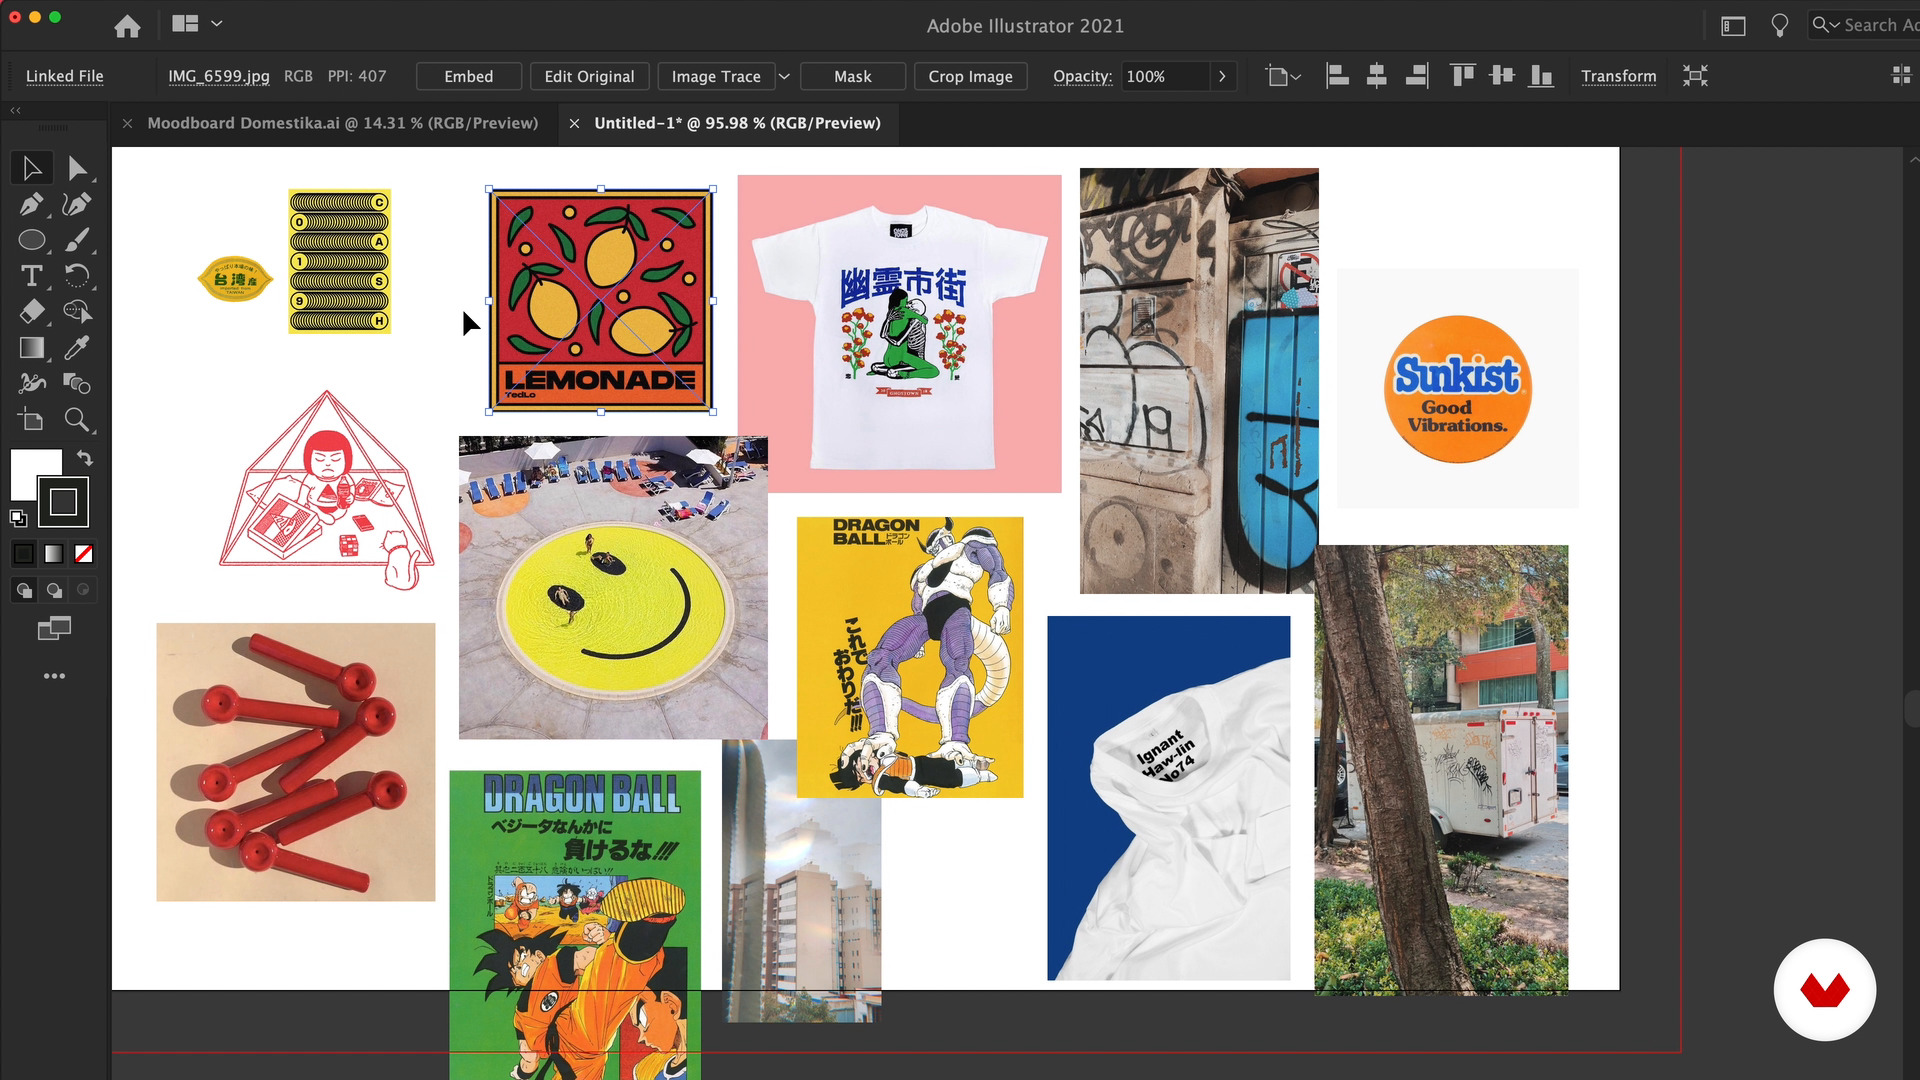The width and height of the screenshot is (1920, 1080).
Task: Align selection to vertical center
Action: click(1502, 76)
